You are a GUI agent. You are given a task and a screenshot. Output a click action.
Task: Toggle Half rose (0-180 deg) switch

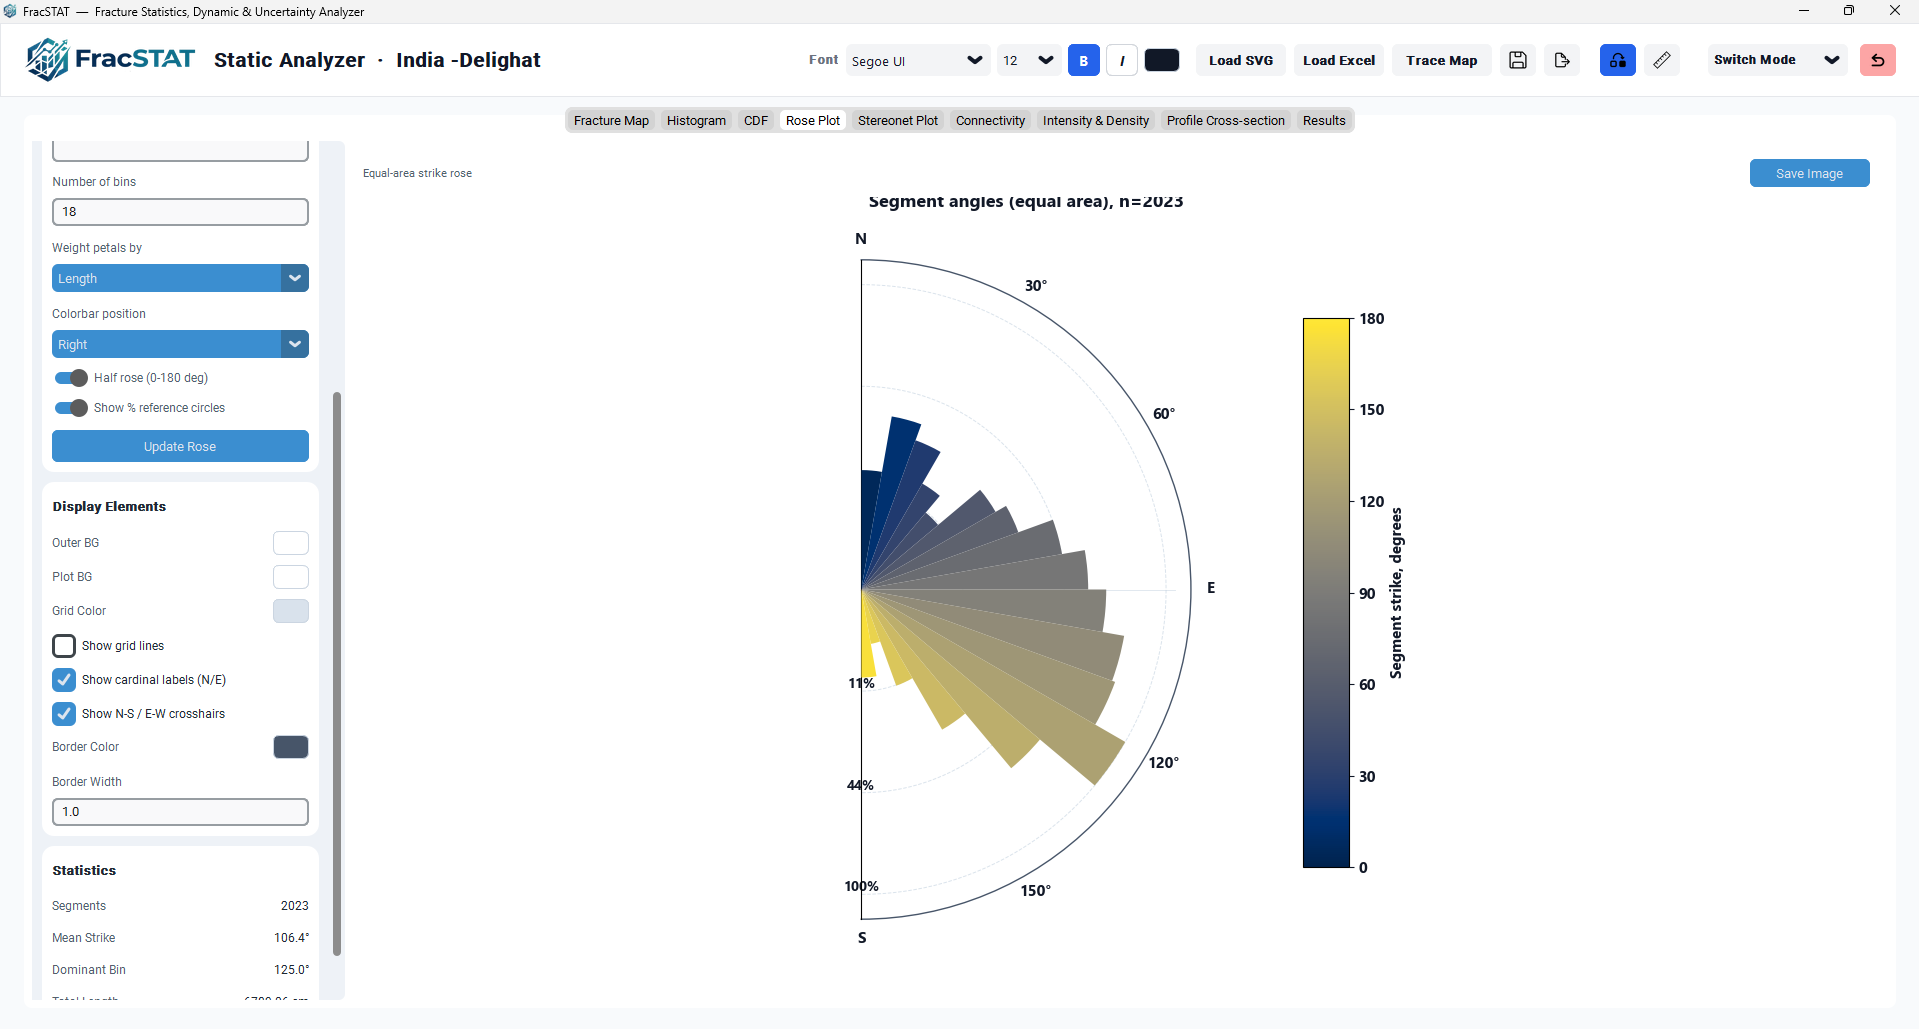click(x=71, y=378)
